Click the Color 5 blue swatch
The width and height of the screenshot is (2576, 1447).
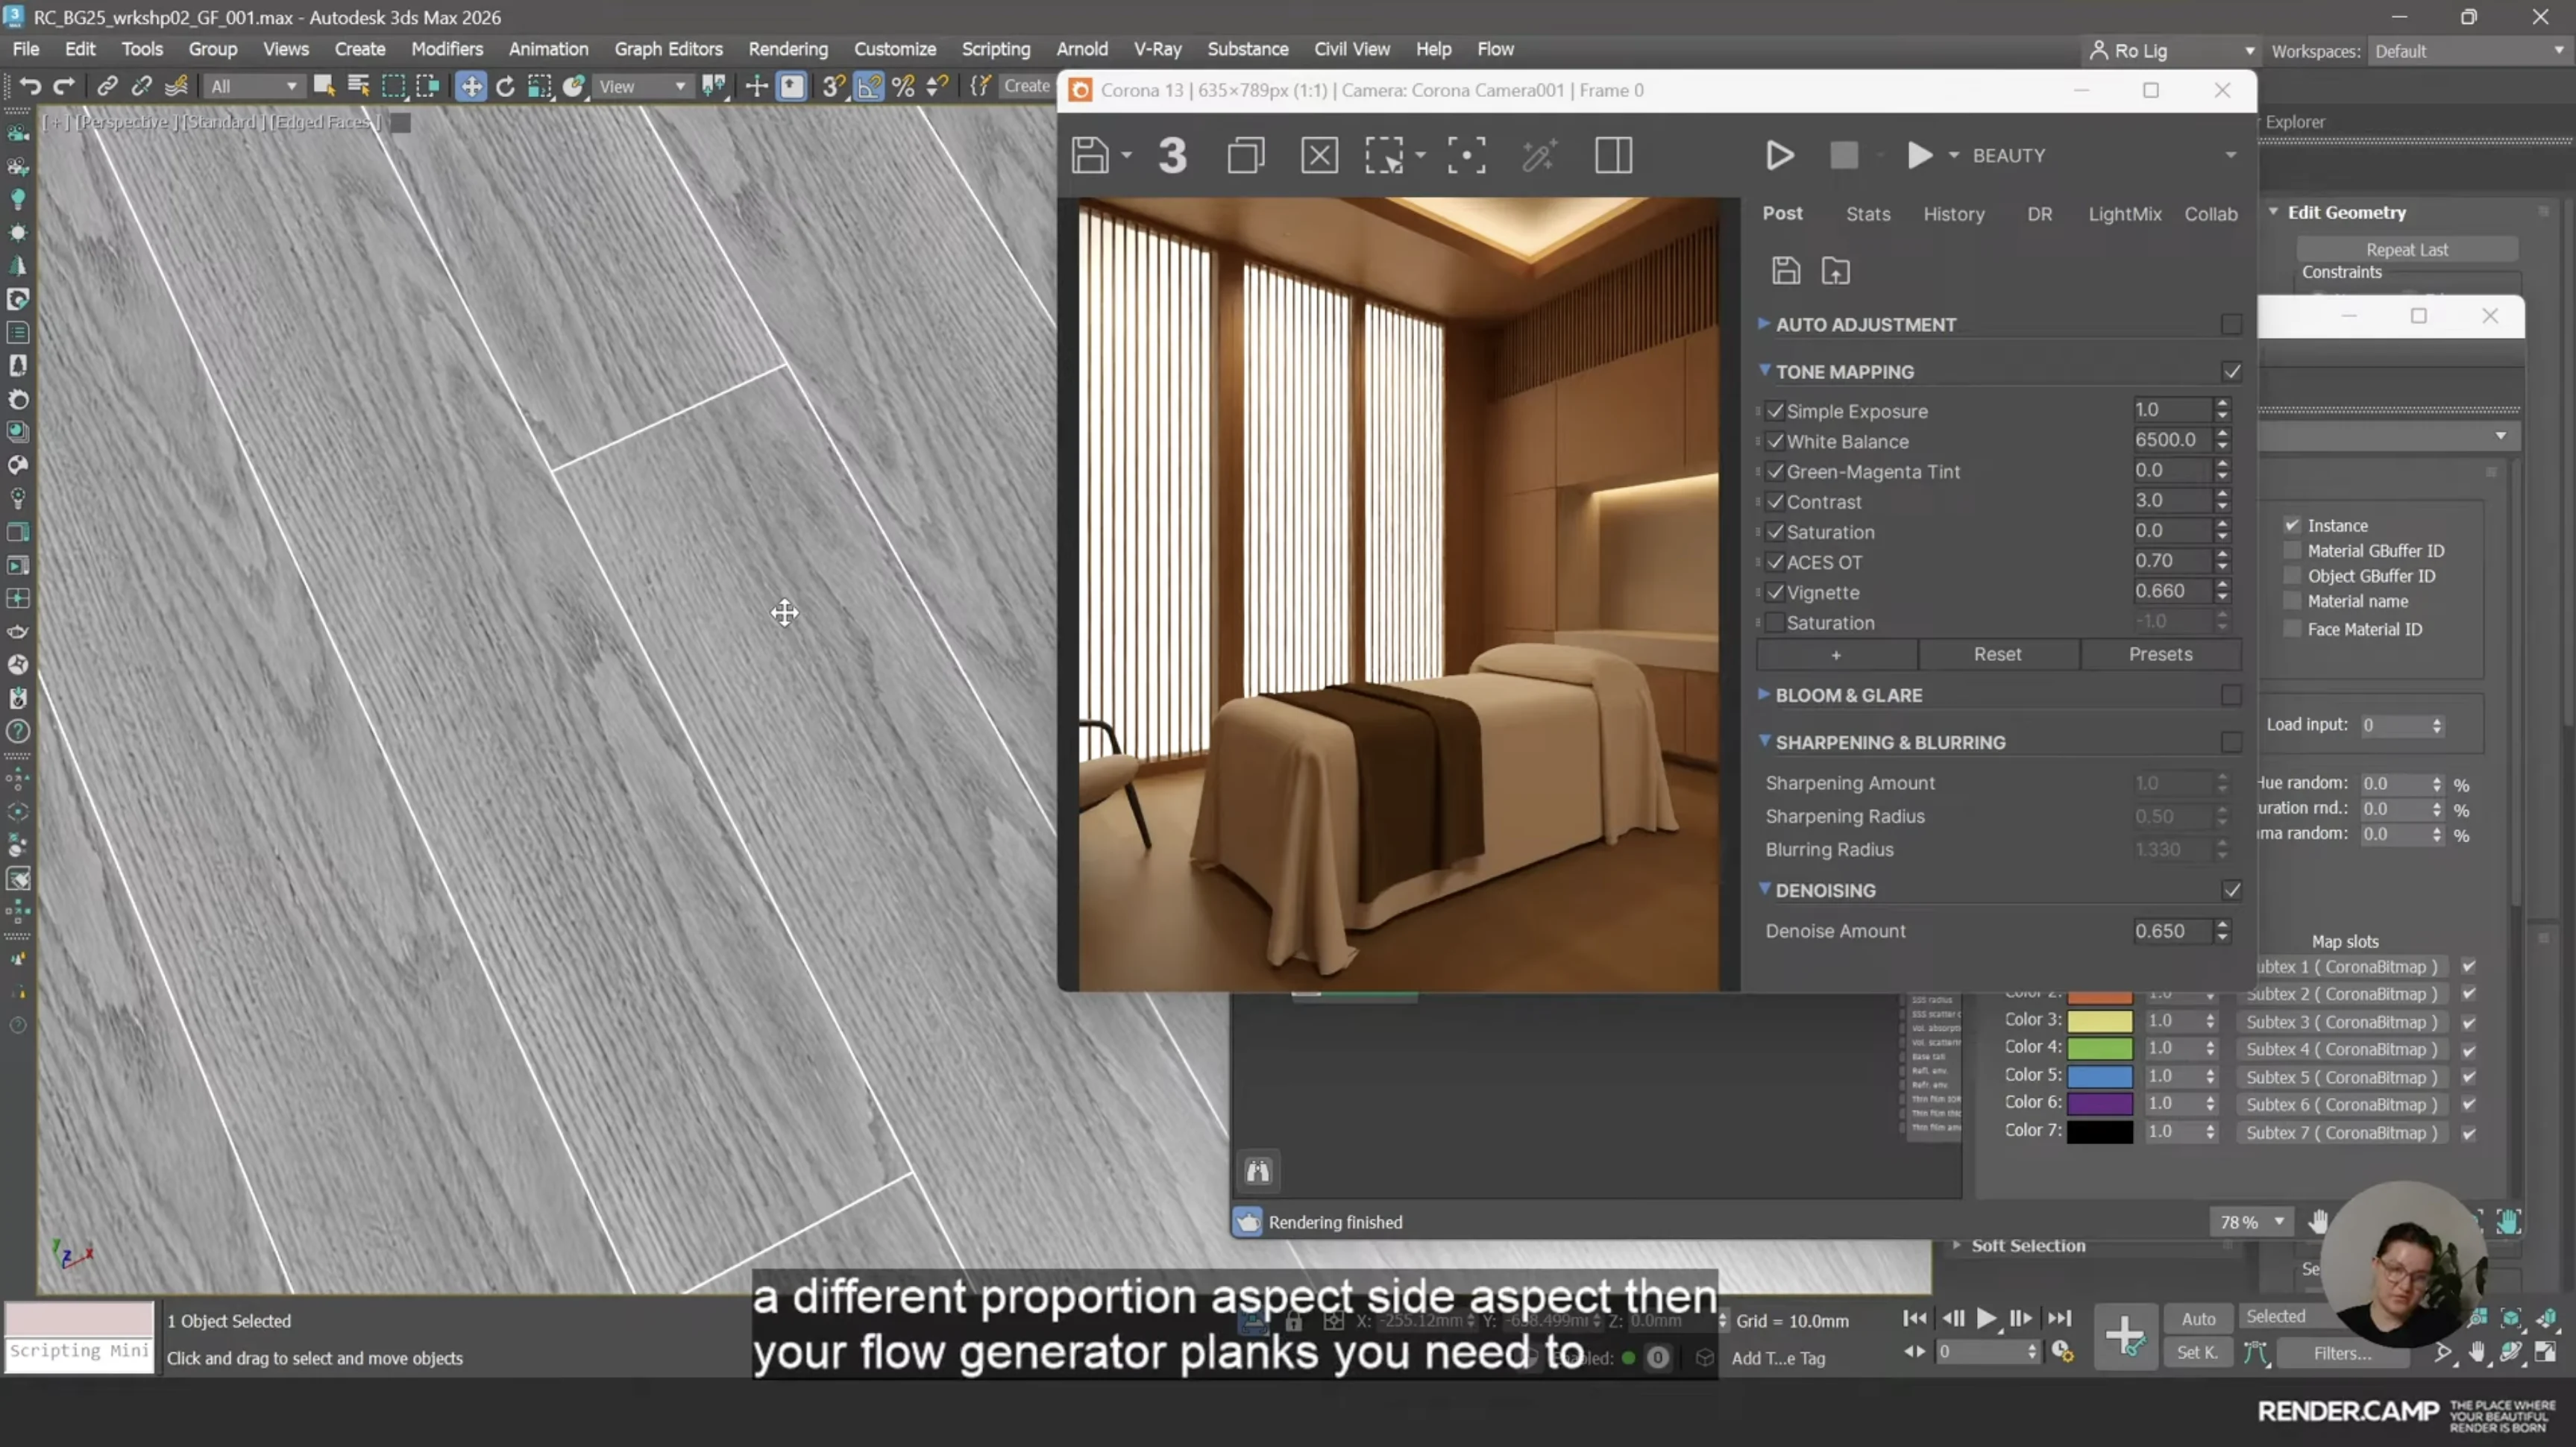[2099, 1076]
